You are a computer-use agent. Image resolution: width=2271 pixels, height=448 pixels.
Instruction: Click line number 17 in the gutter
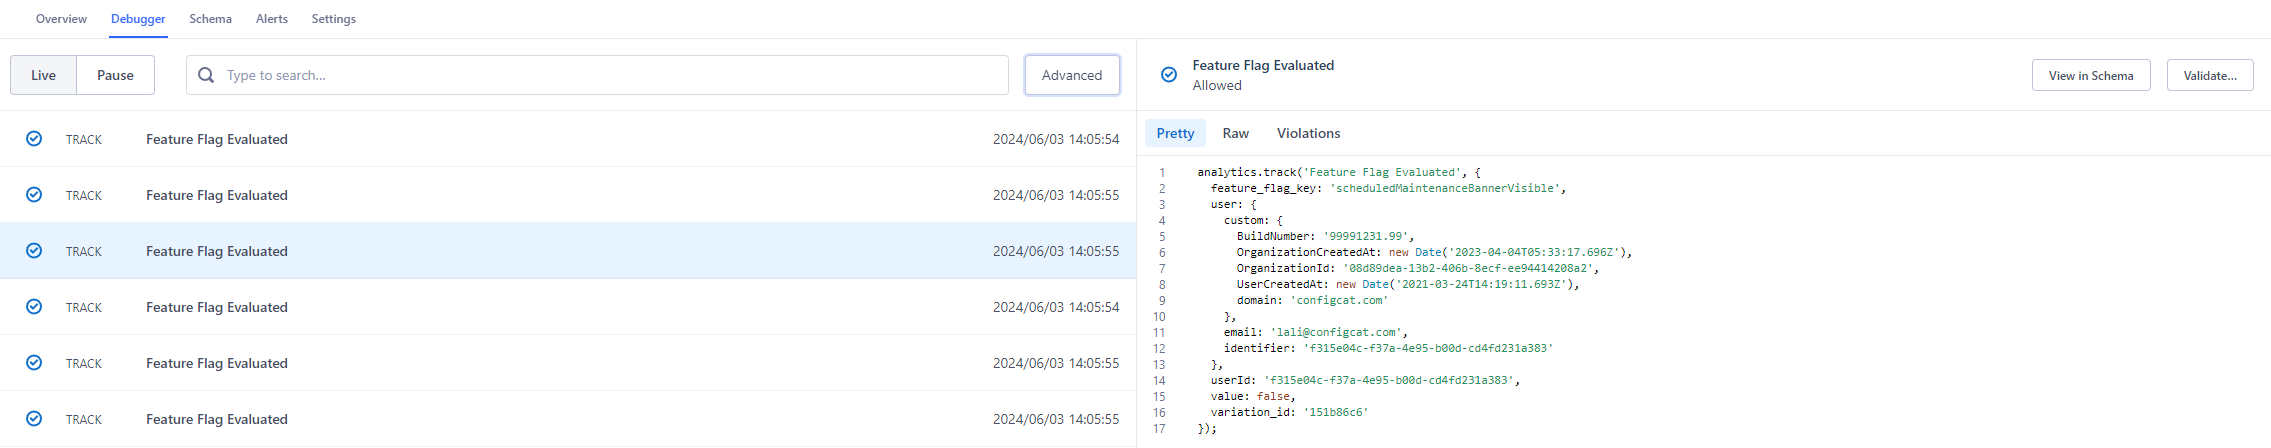[x=1159, y=428]
